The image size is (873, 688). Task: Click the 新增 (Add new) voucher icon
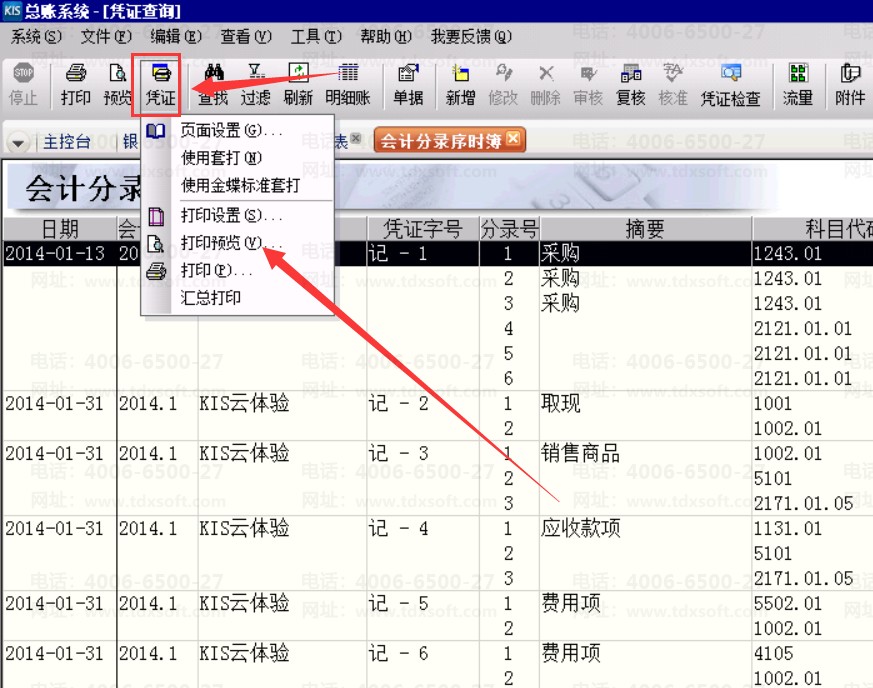tap(460, 84)
